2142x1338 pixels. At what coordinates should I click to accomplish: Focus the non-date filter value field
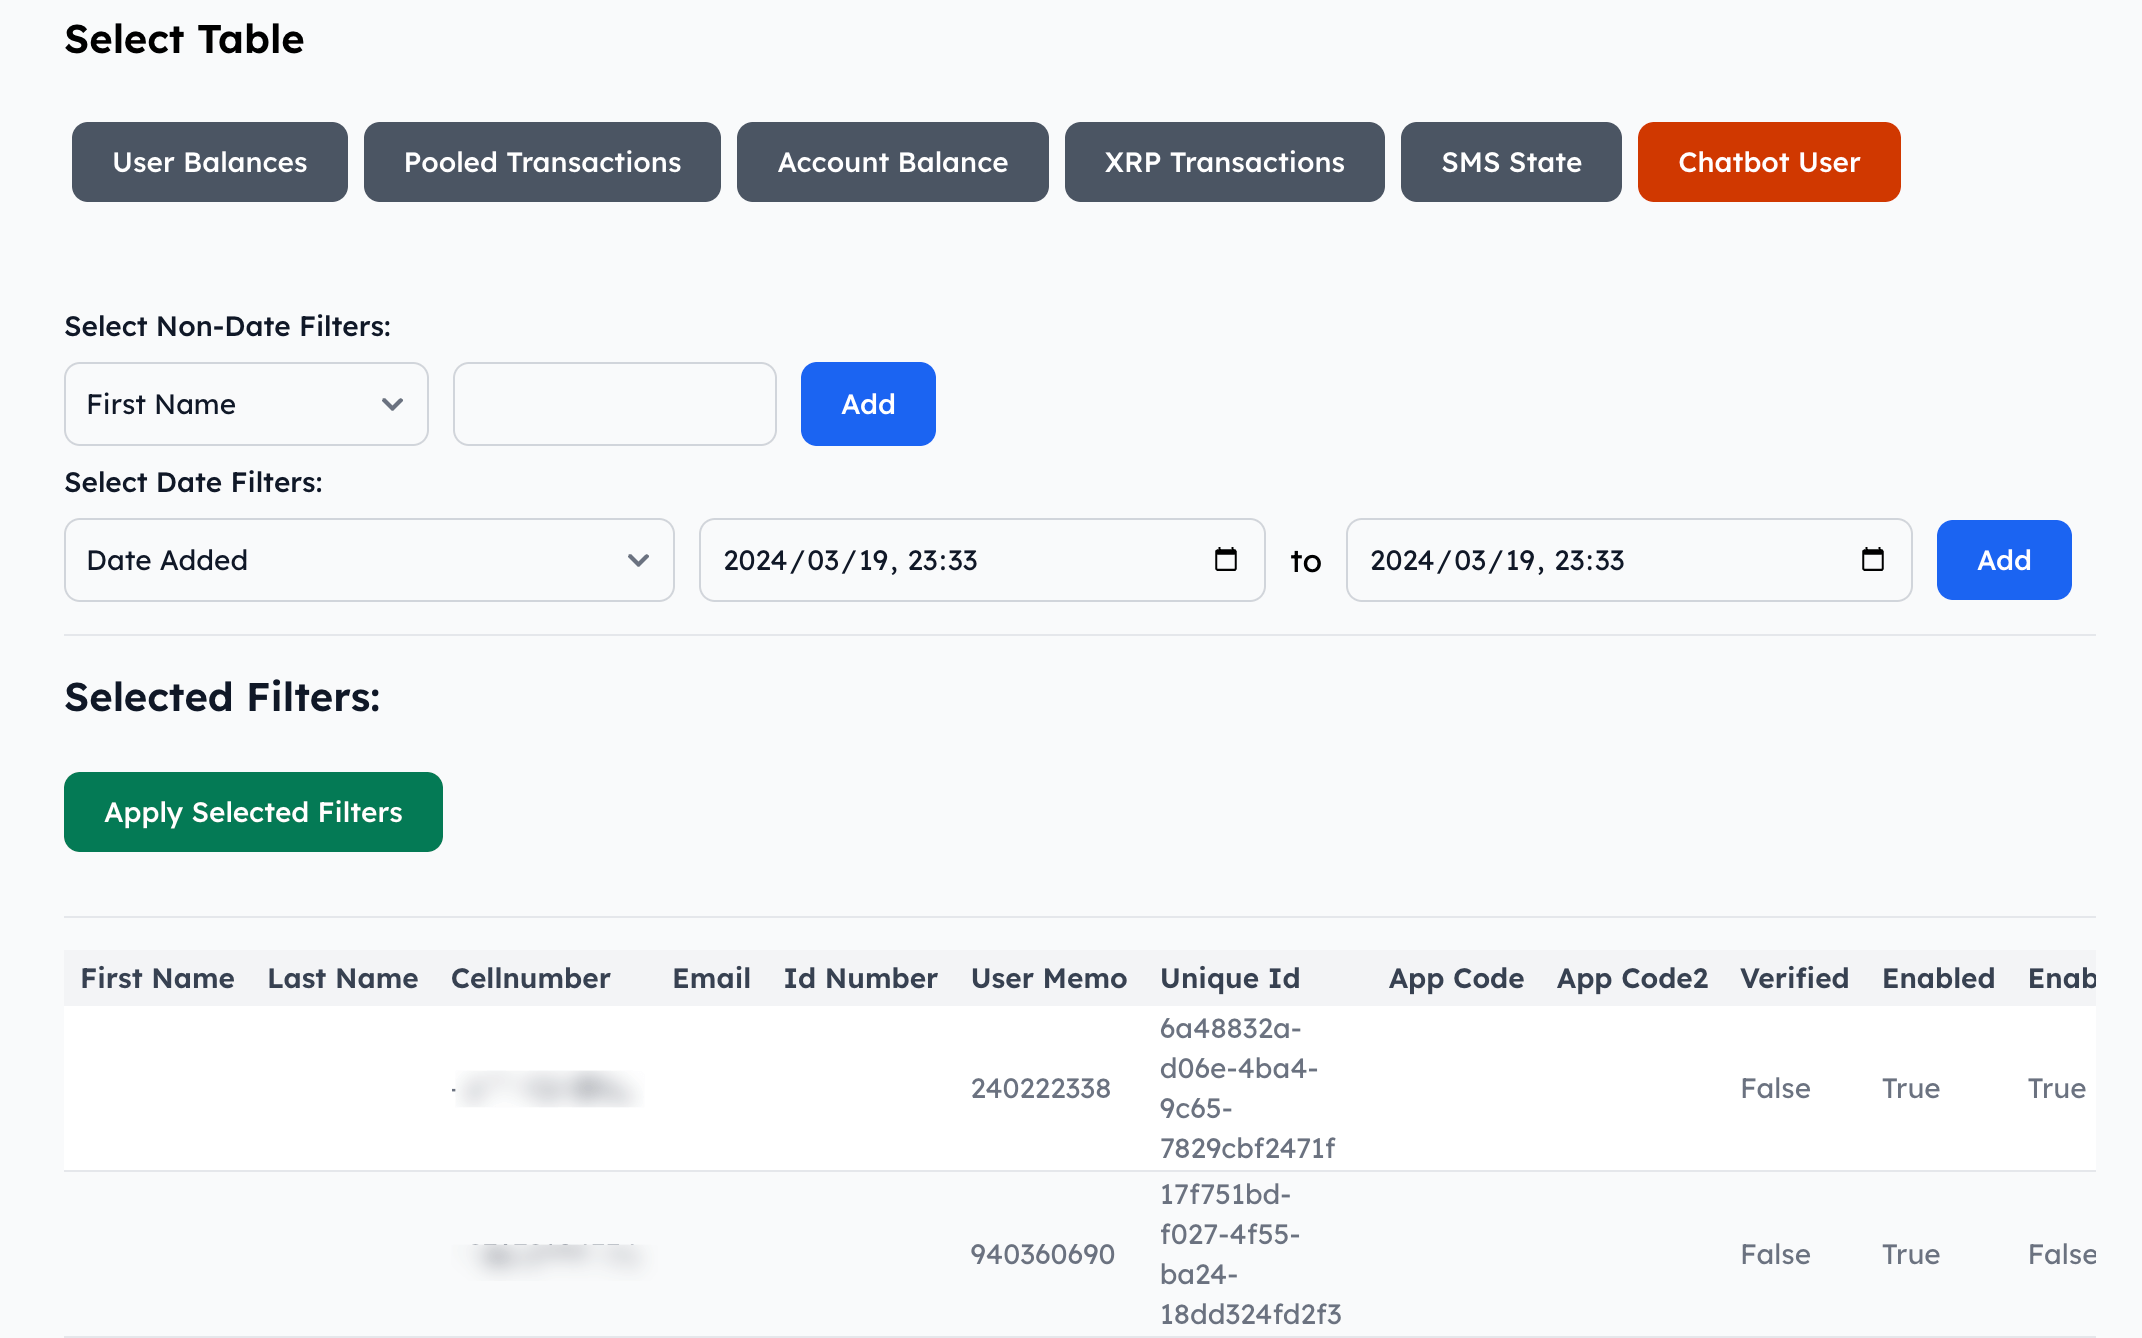pyautogui.click(x=614, y=404)
